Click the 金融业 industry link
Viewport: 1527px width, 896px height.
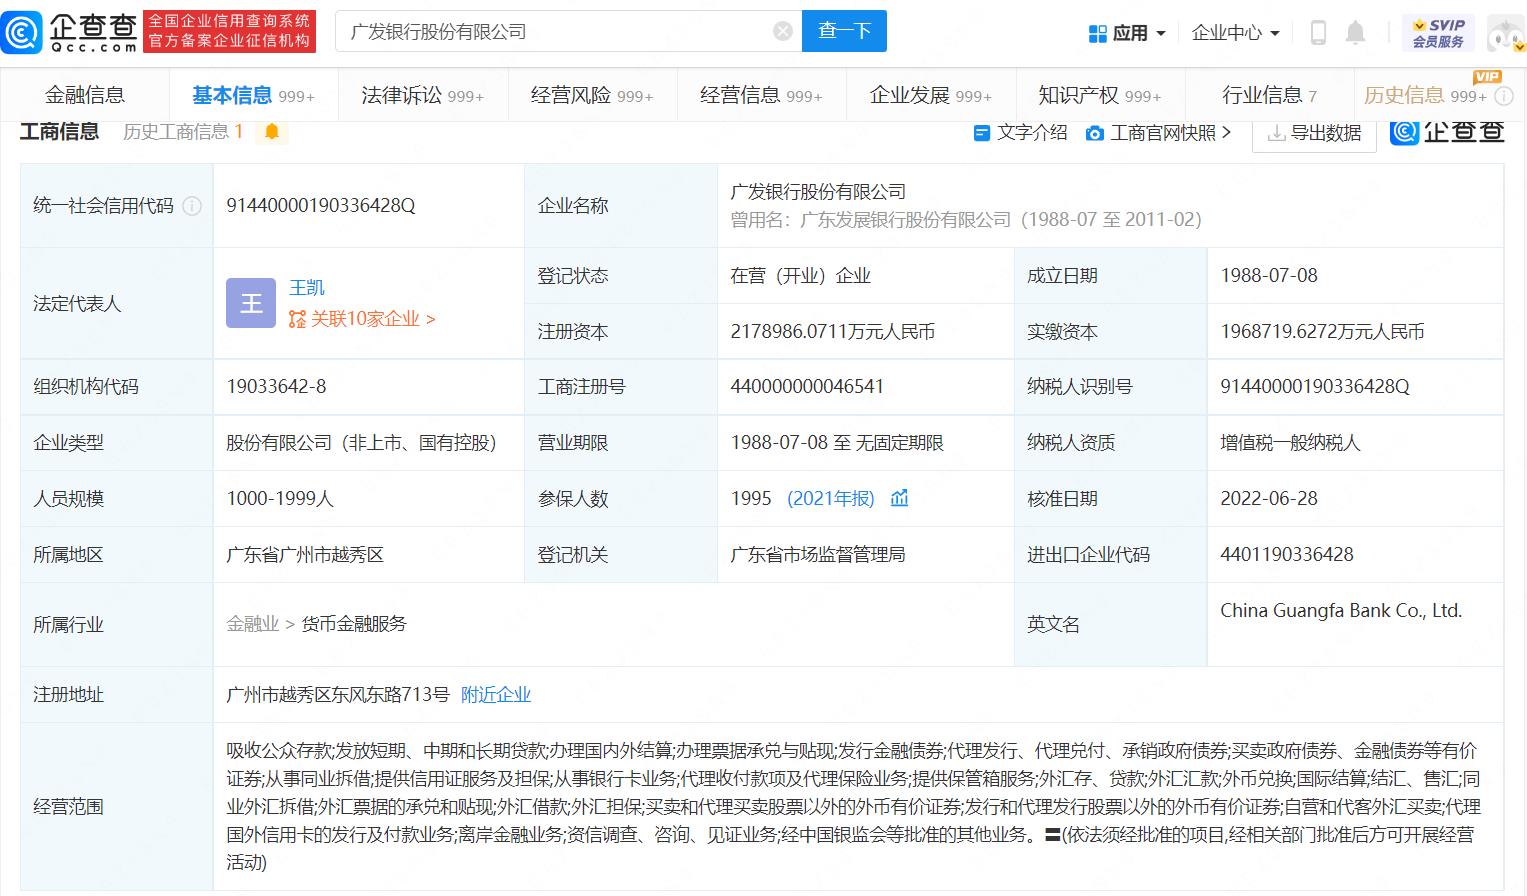point(253,624)
